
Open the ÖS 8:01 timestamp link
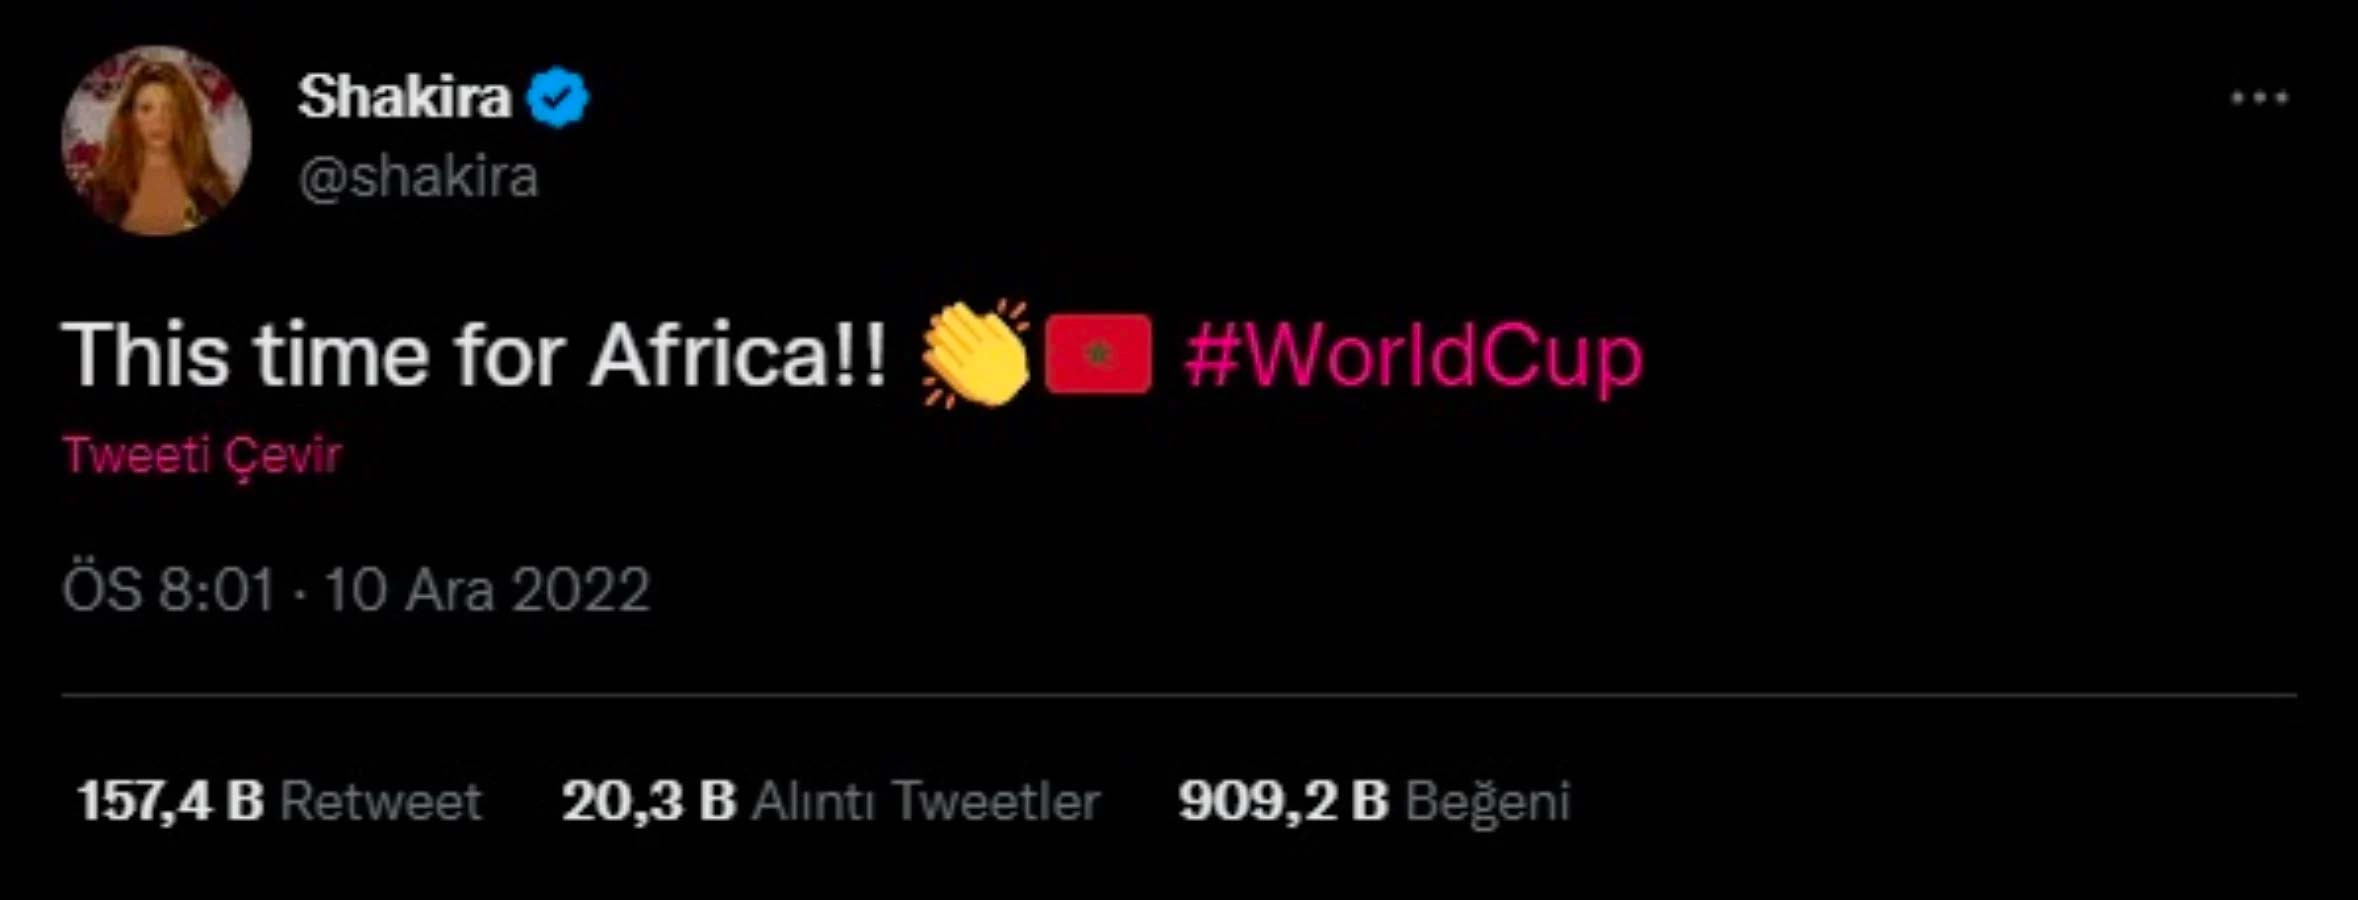(x=168, y=589)
